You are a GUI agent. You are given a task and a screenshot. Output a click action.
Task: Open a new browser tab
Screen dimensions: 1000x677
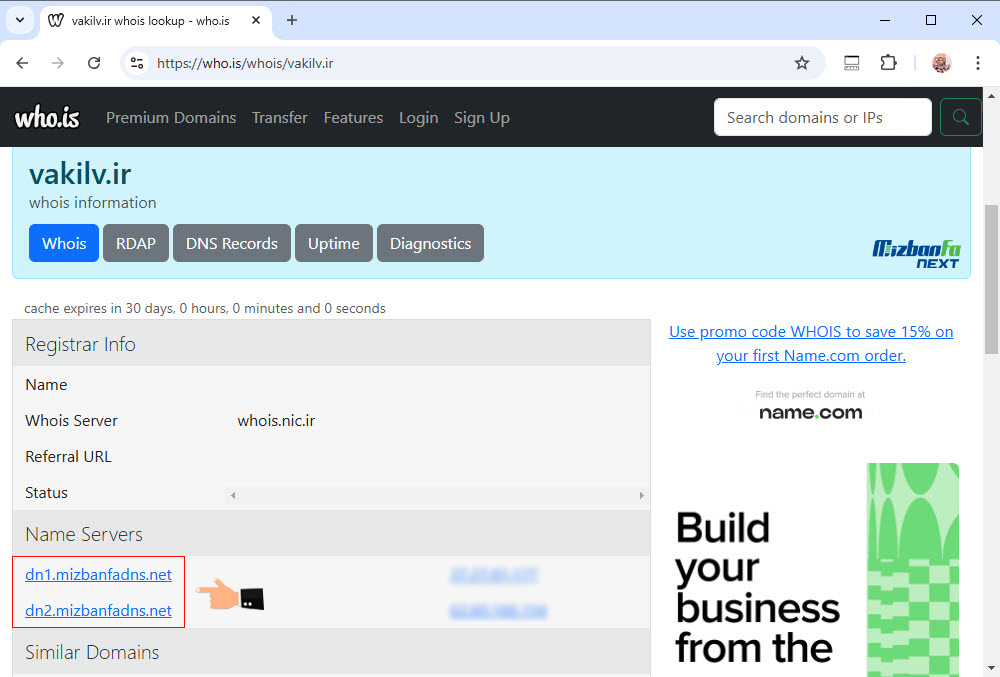click(x=291, y=20)
